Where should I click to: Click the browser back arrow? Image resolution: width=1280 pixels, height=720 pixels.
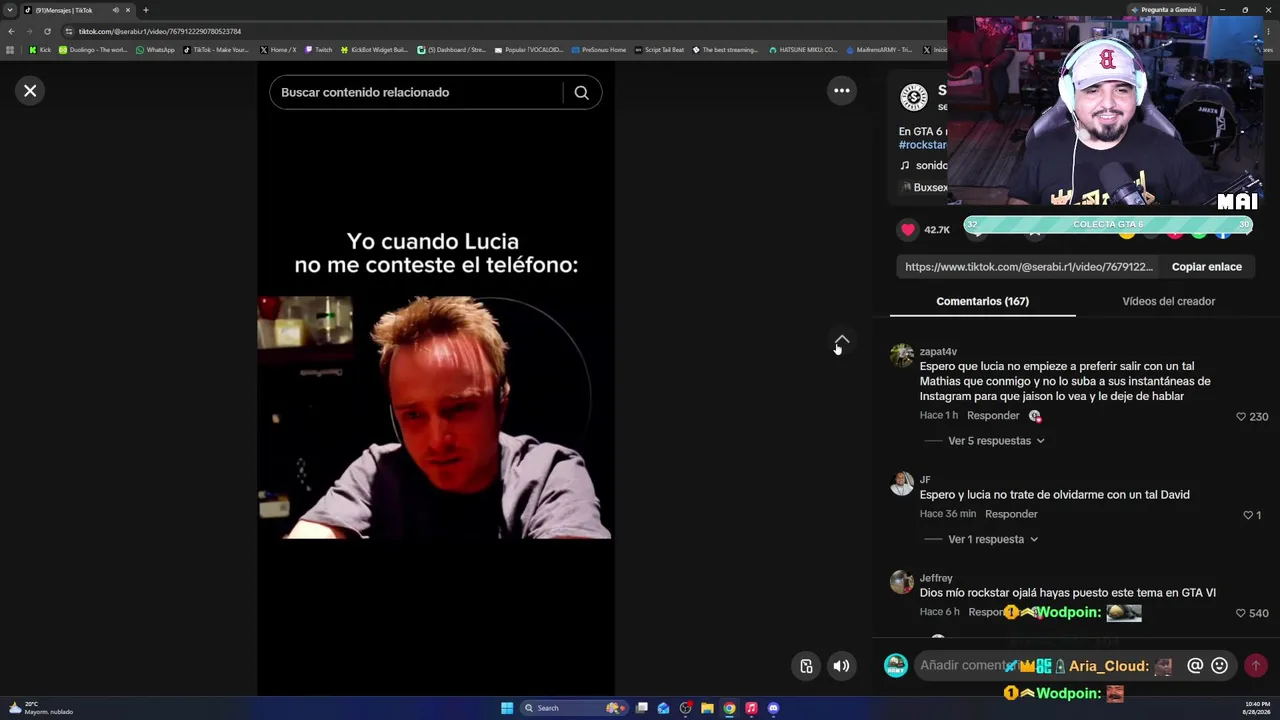click(11, 31)
